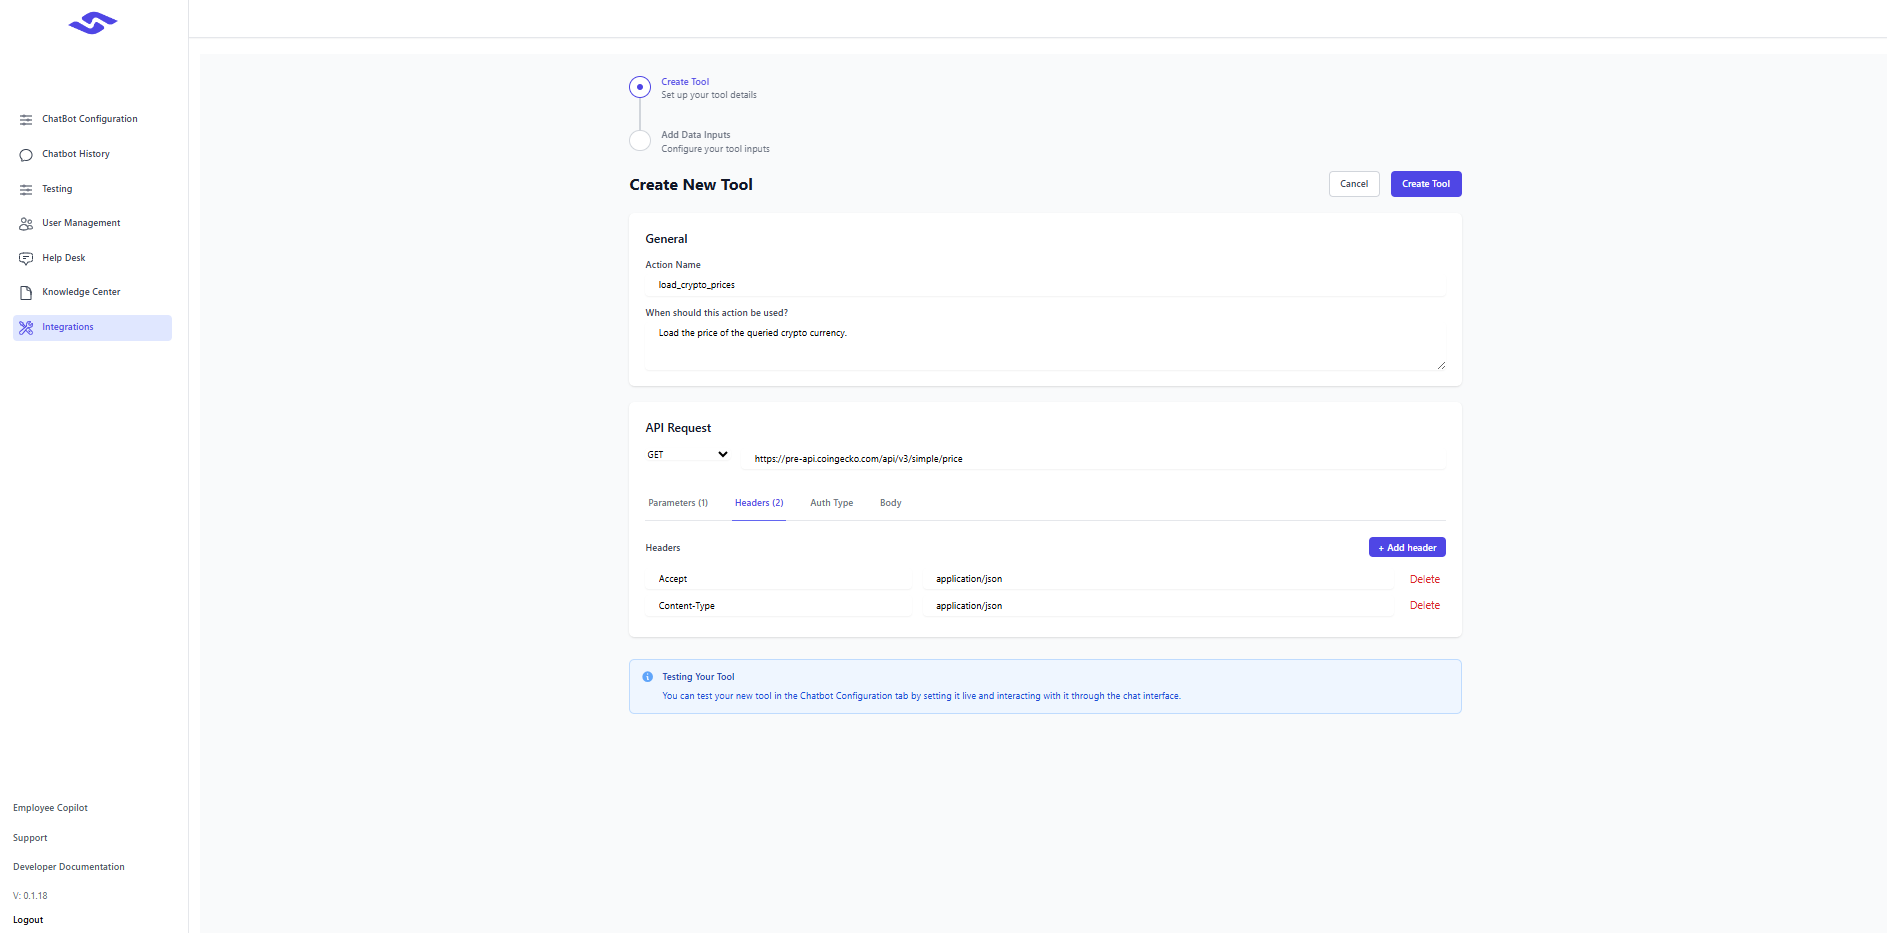1887x933 pixels.
Task: Open ChatBot Configuration sliders icon
Action: click(26, 120)
